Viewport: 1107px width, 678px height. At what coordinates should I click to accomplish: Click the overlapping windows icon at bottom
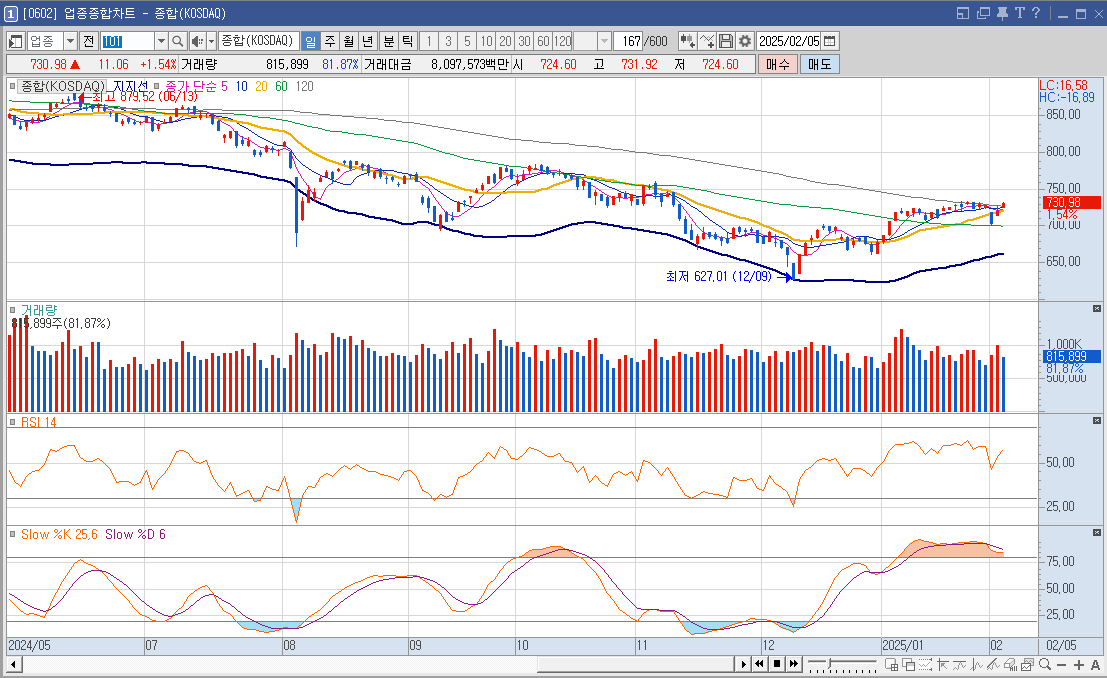(908, 665)
